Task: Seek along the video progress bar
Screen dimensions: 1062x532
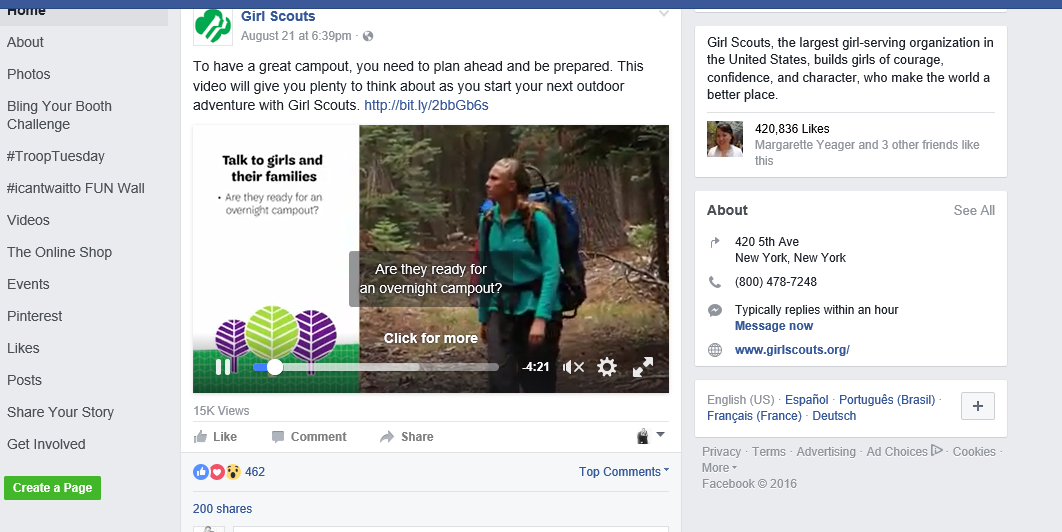Action: (x=375, y=367)
